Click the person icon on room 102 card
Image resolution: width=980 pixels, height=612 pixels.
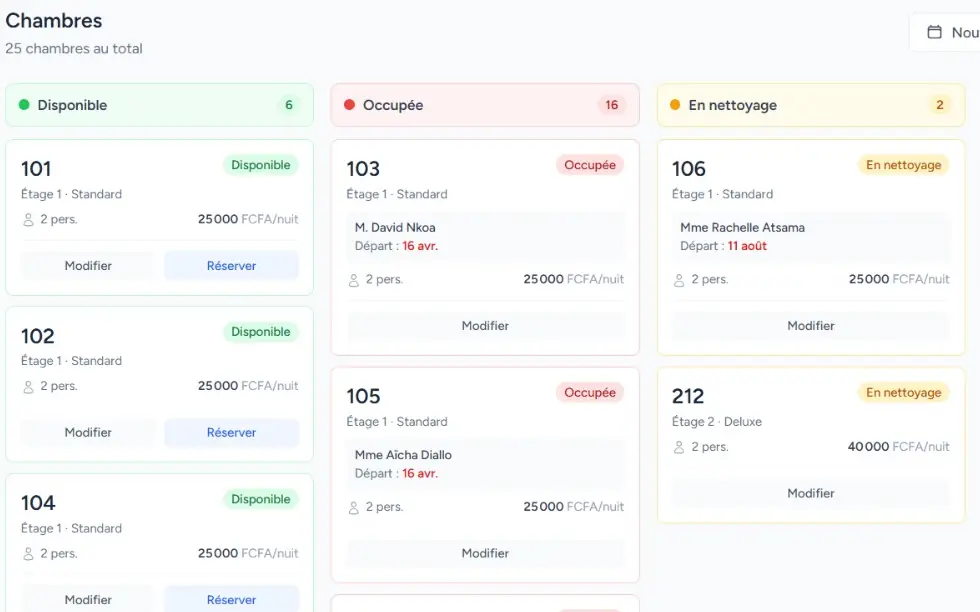(x=28, y=387)
